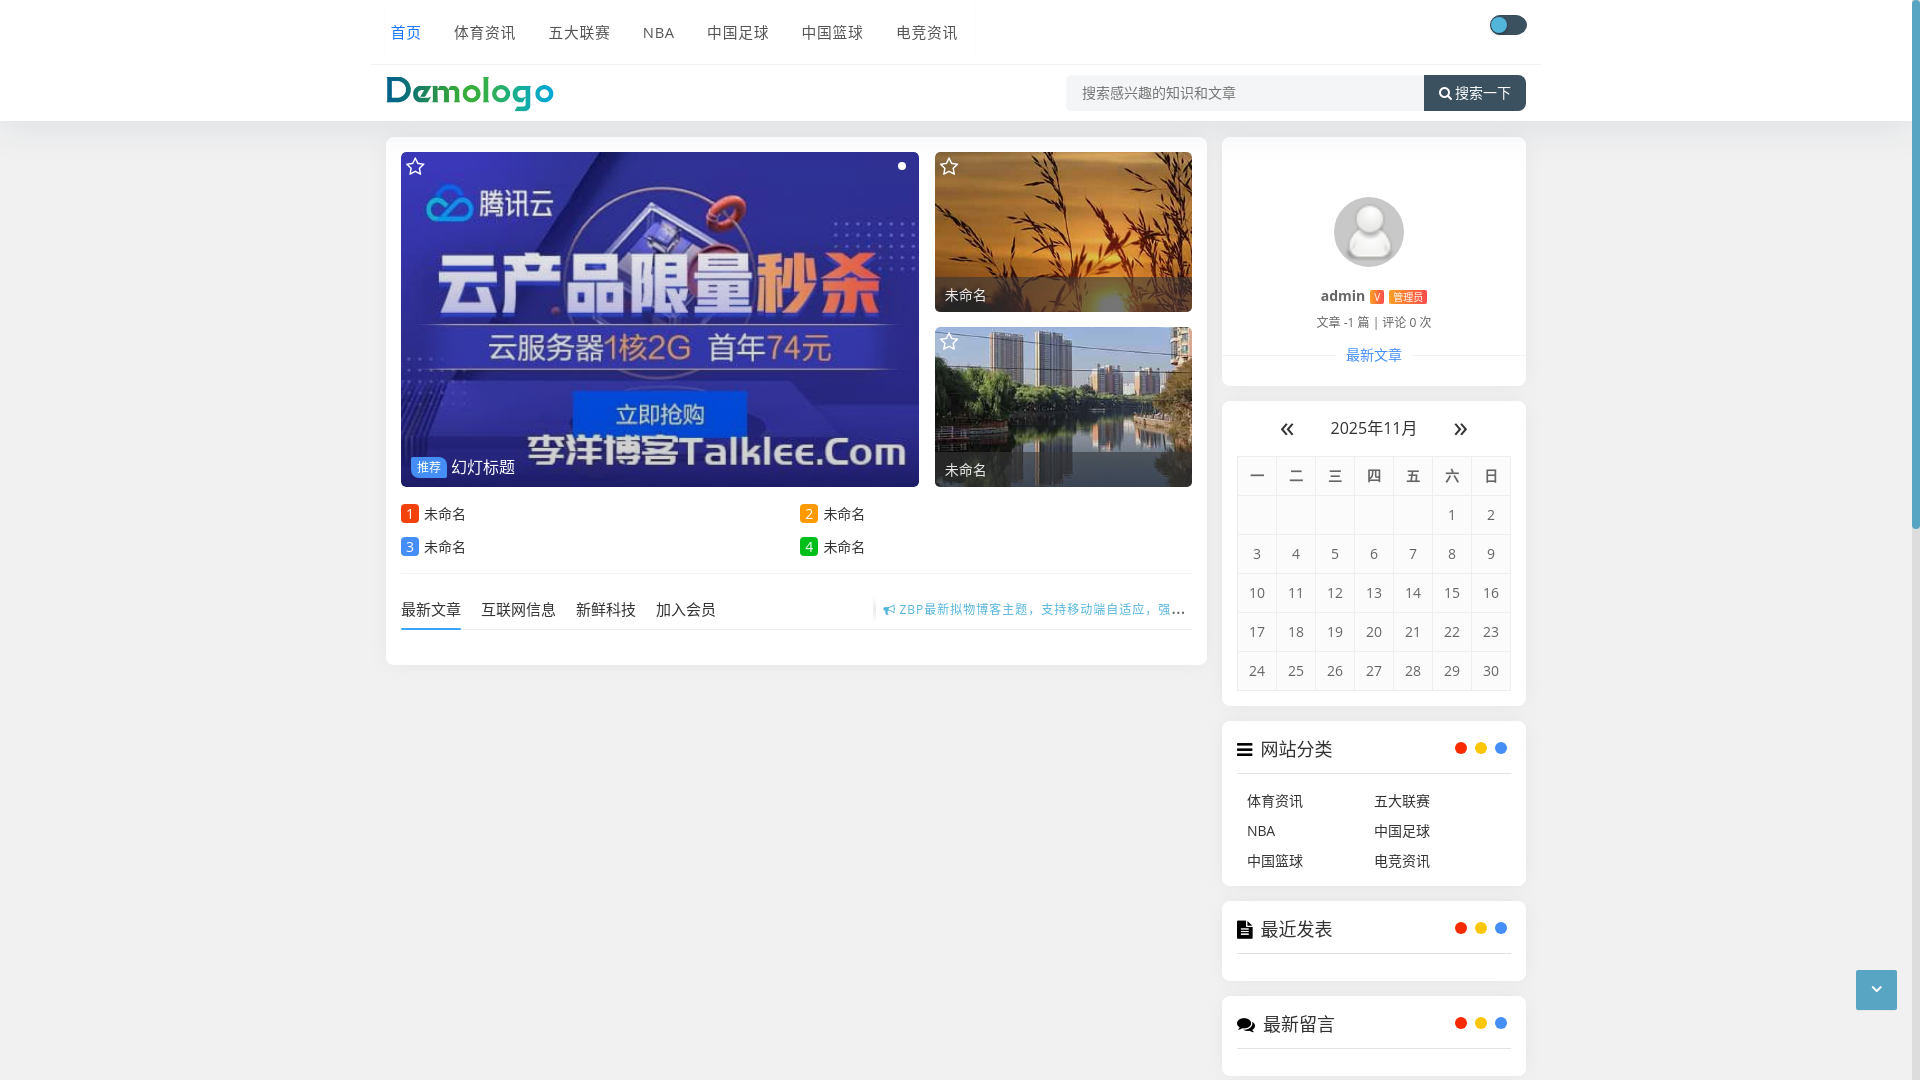Image resolution: width=1920 pixels, height=1080 pixels.
Task: Open the sunset 未命名 thumbnail
Action: (1063, 232)
